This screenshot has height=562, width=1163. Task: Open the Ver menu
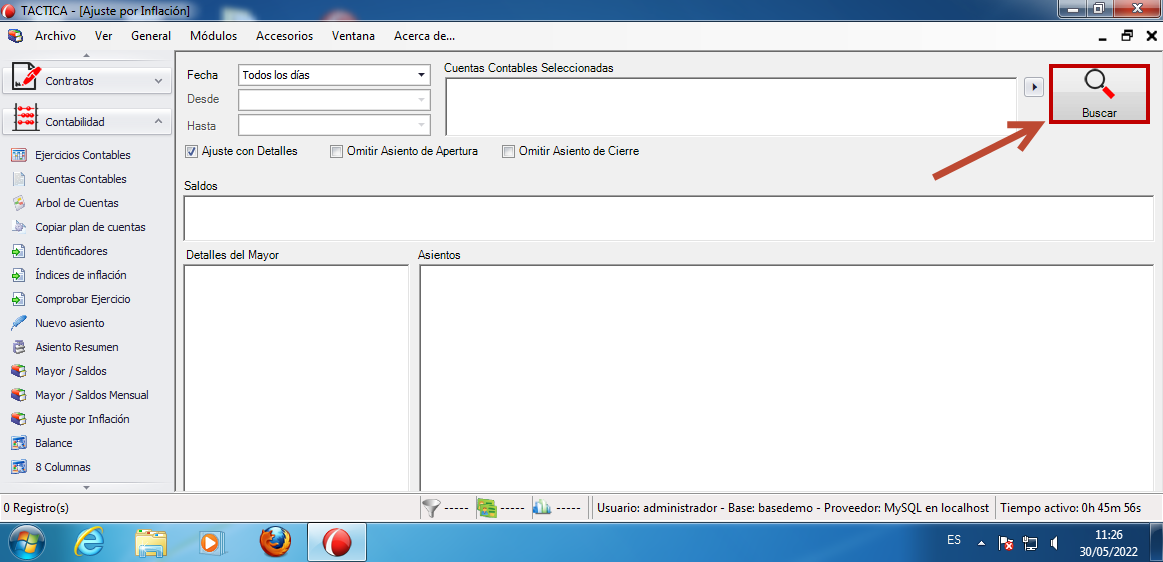[x=103, y=36]
